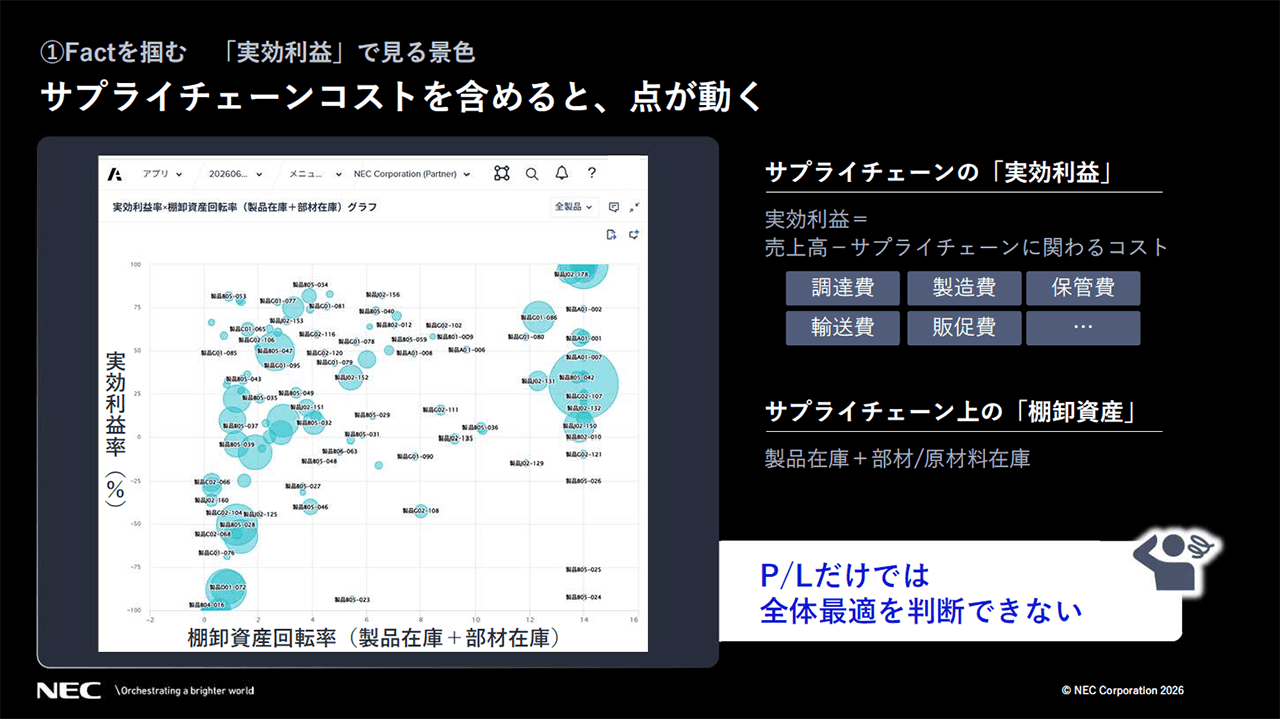This screenshot has width=1280, height=719.
Task: Click the 製造費 cost box
Action: [964, 288]
